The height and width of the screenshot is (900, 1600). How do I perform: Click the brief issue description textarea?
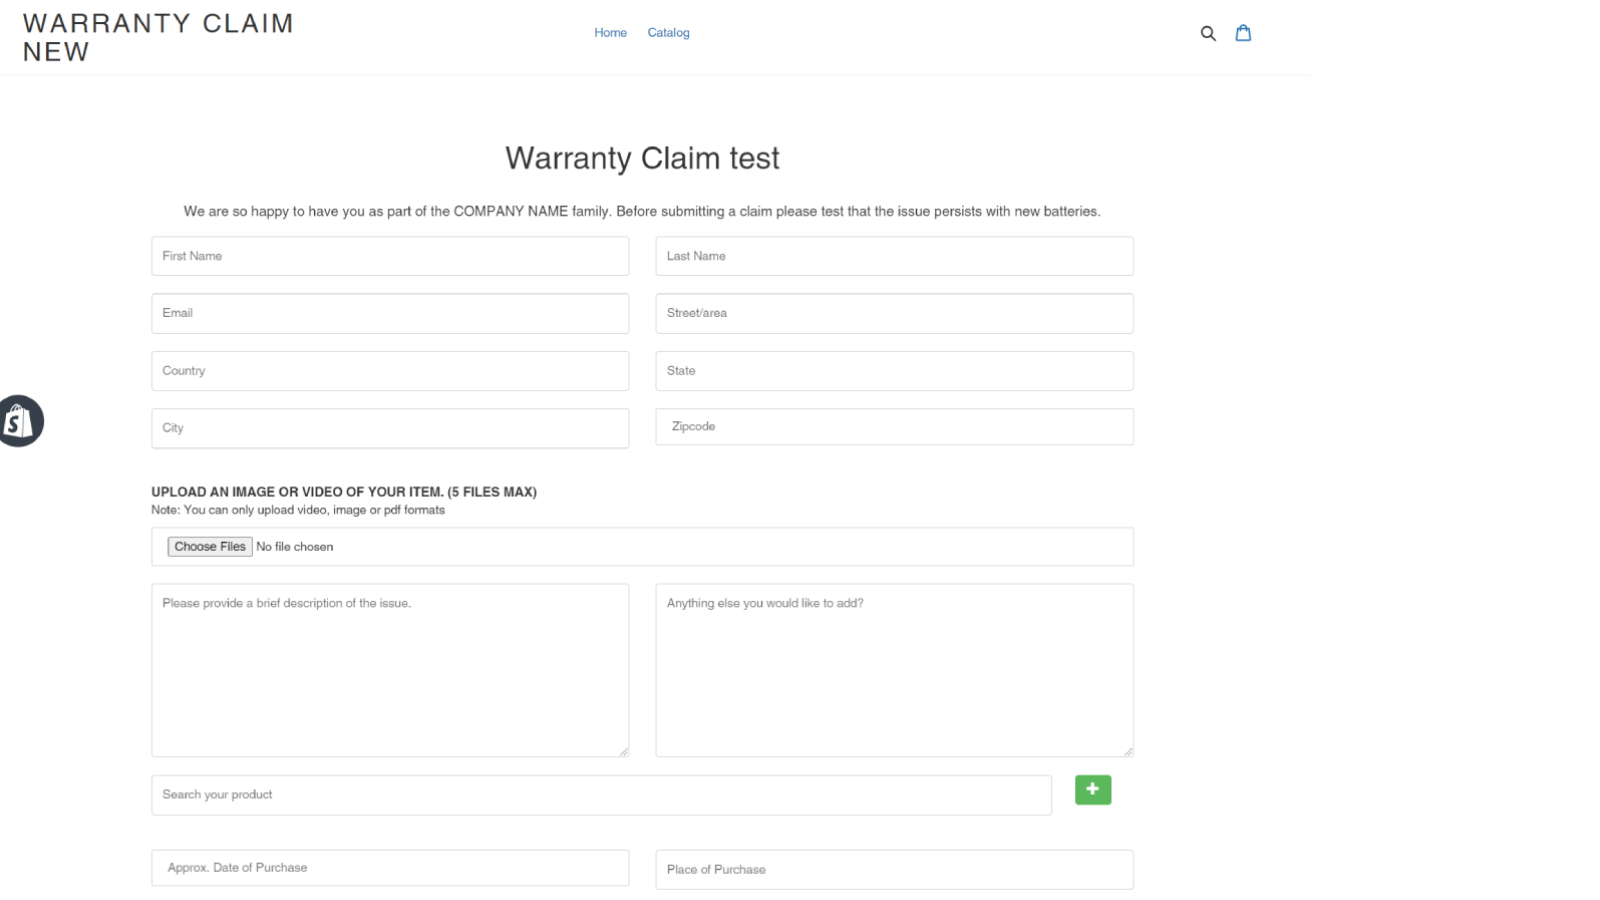pos(390,670)
